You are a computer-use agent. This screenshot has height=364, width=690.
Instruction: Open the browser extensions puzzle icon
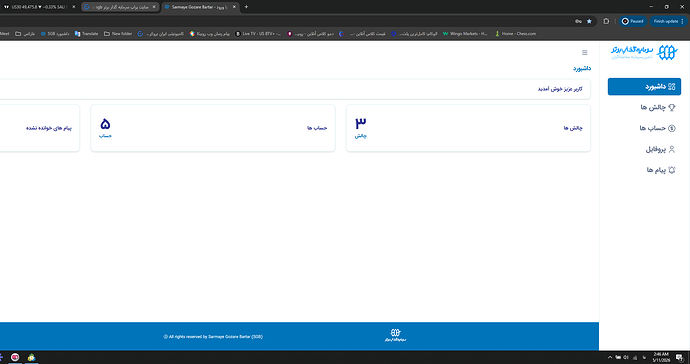(606, 21)
